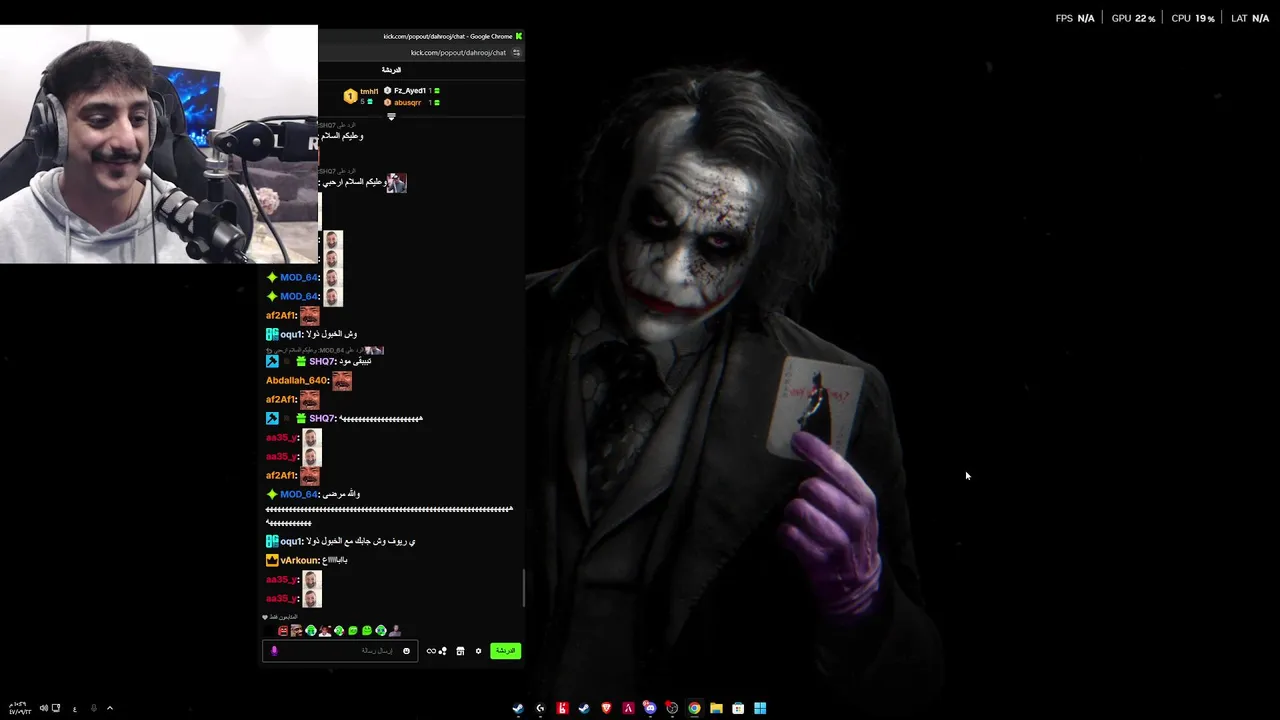Click the emote in Abdallah_640's message
1280x720 pixels.
[342, 381]
